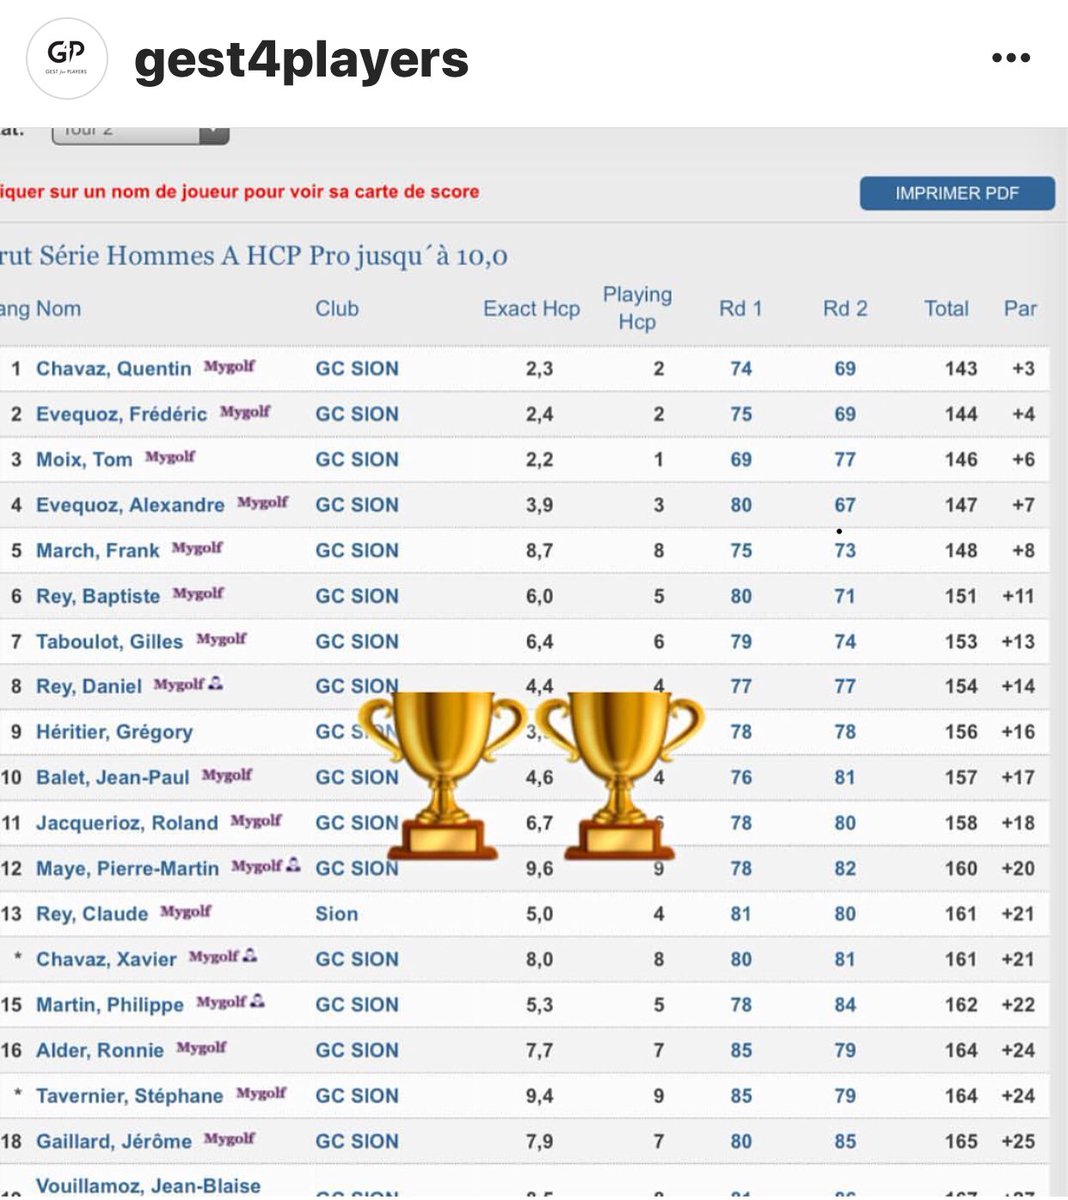The width and height of the screenshot is (1068, 1200).
Task: Click the Rd 1 column header
Action: pos(741,309)
